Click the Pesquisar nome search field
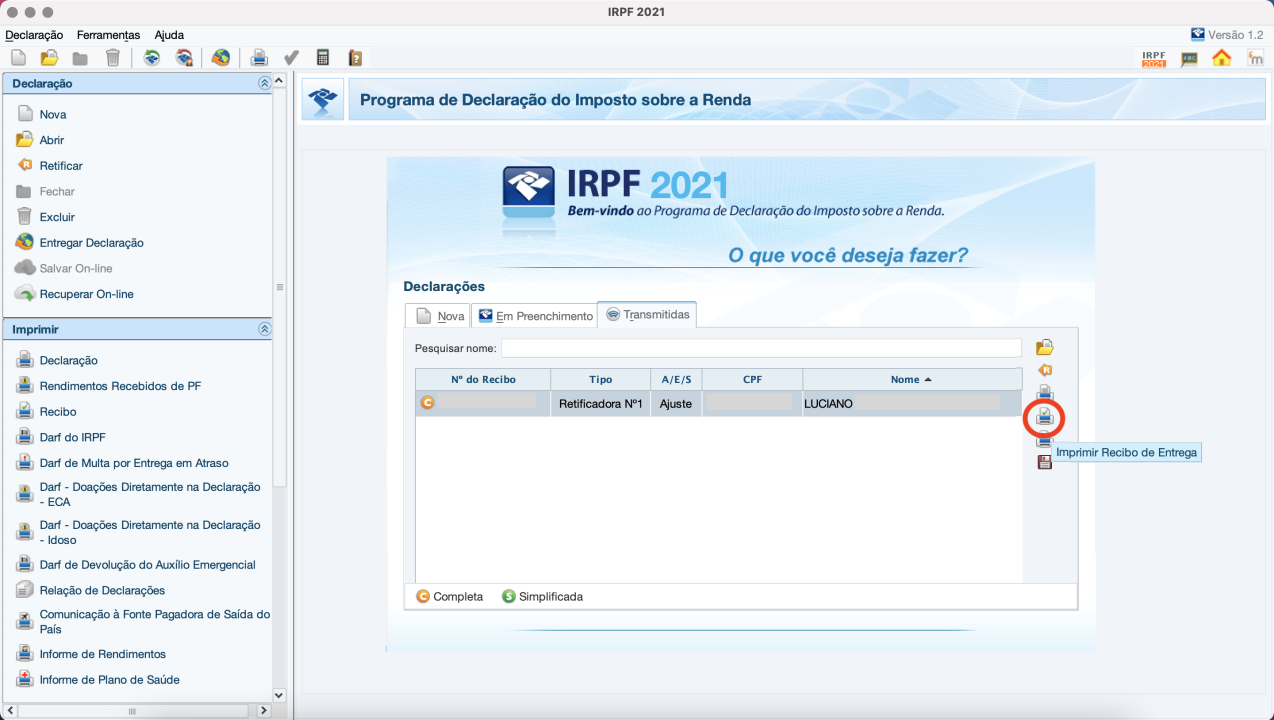Screen dimensions: 1274x720 760,348
